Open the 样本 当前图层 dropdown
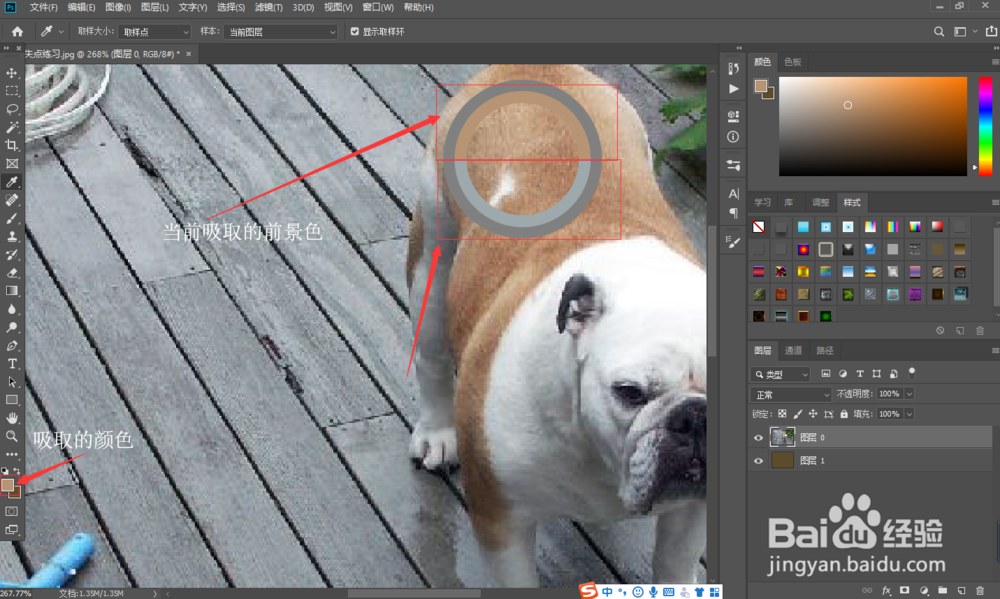1000x599 pixels. pos(281,32)
